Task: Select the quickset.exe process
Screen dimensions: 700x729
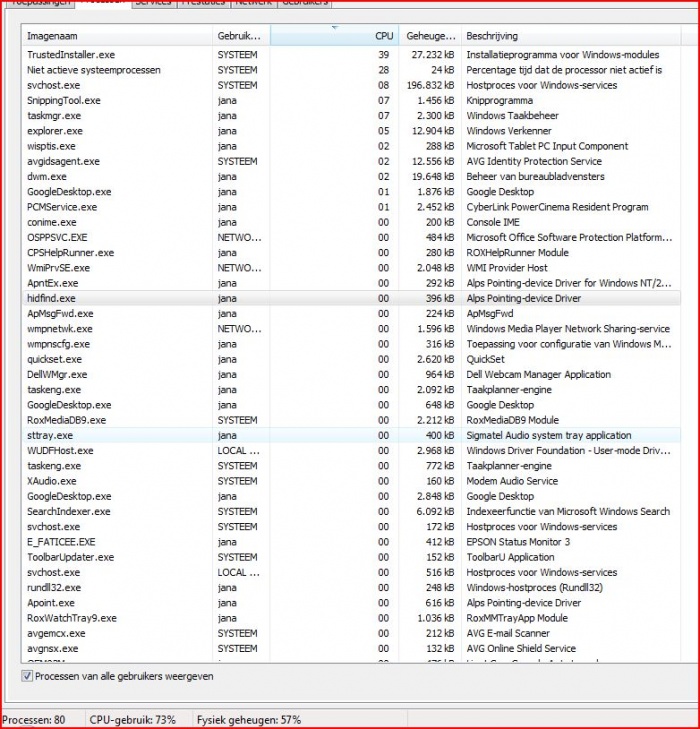Action: (351, 359)
